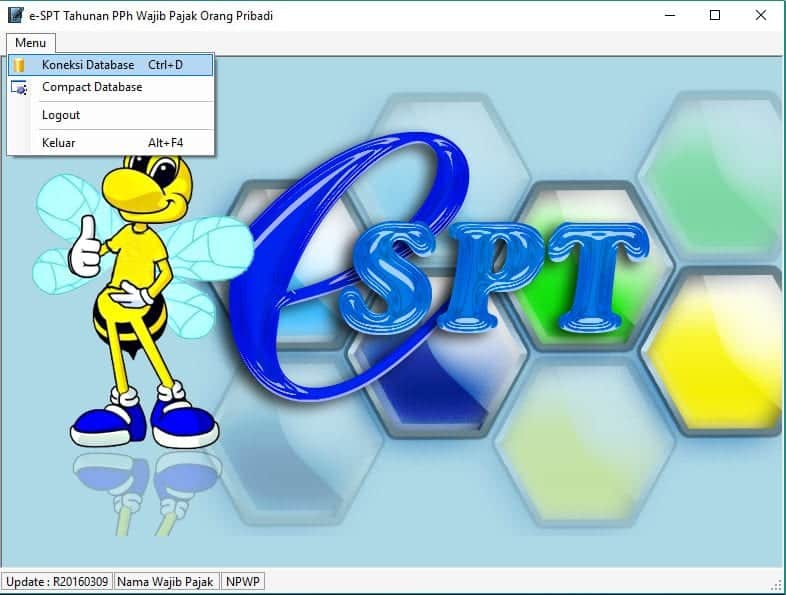The height and width of the screenshot is (595, 786).
Task: Choose Keluar to exit the application
Action: pyautogui.click(x=111, y=143)
